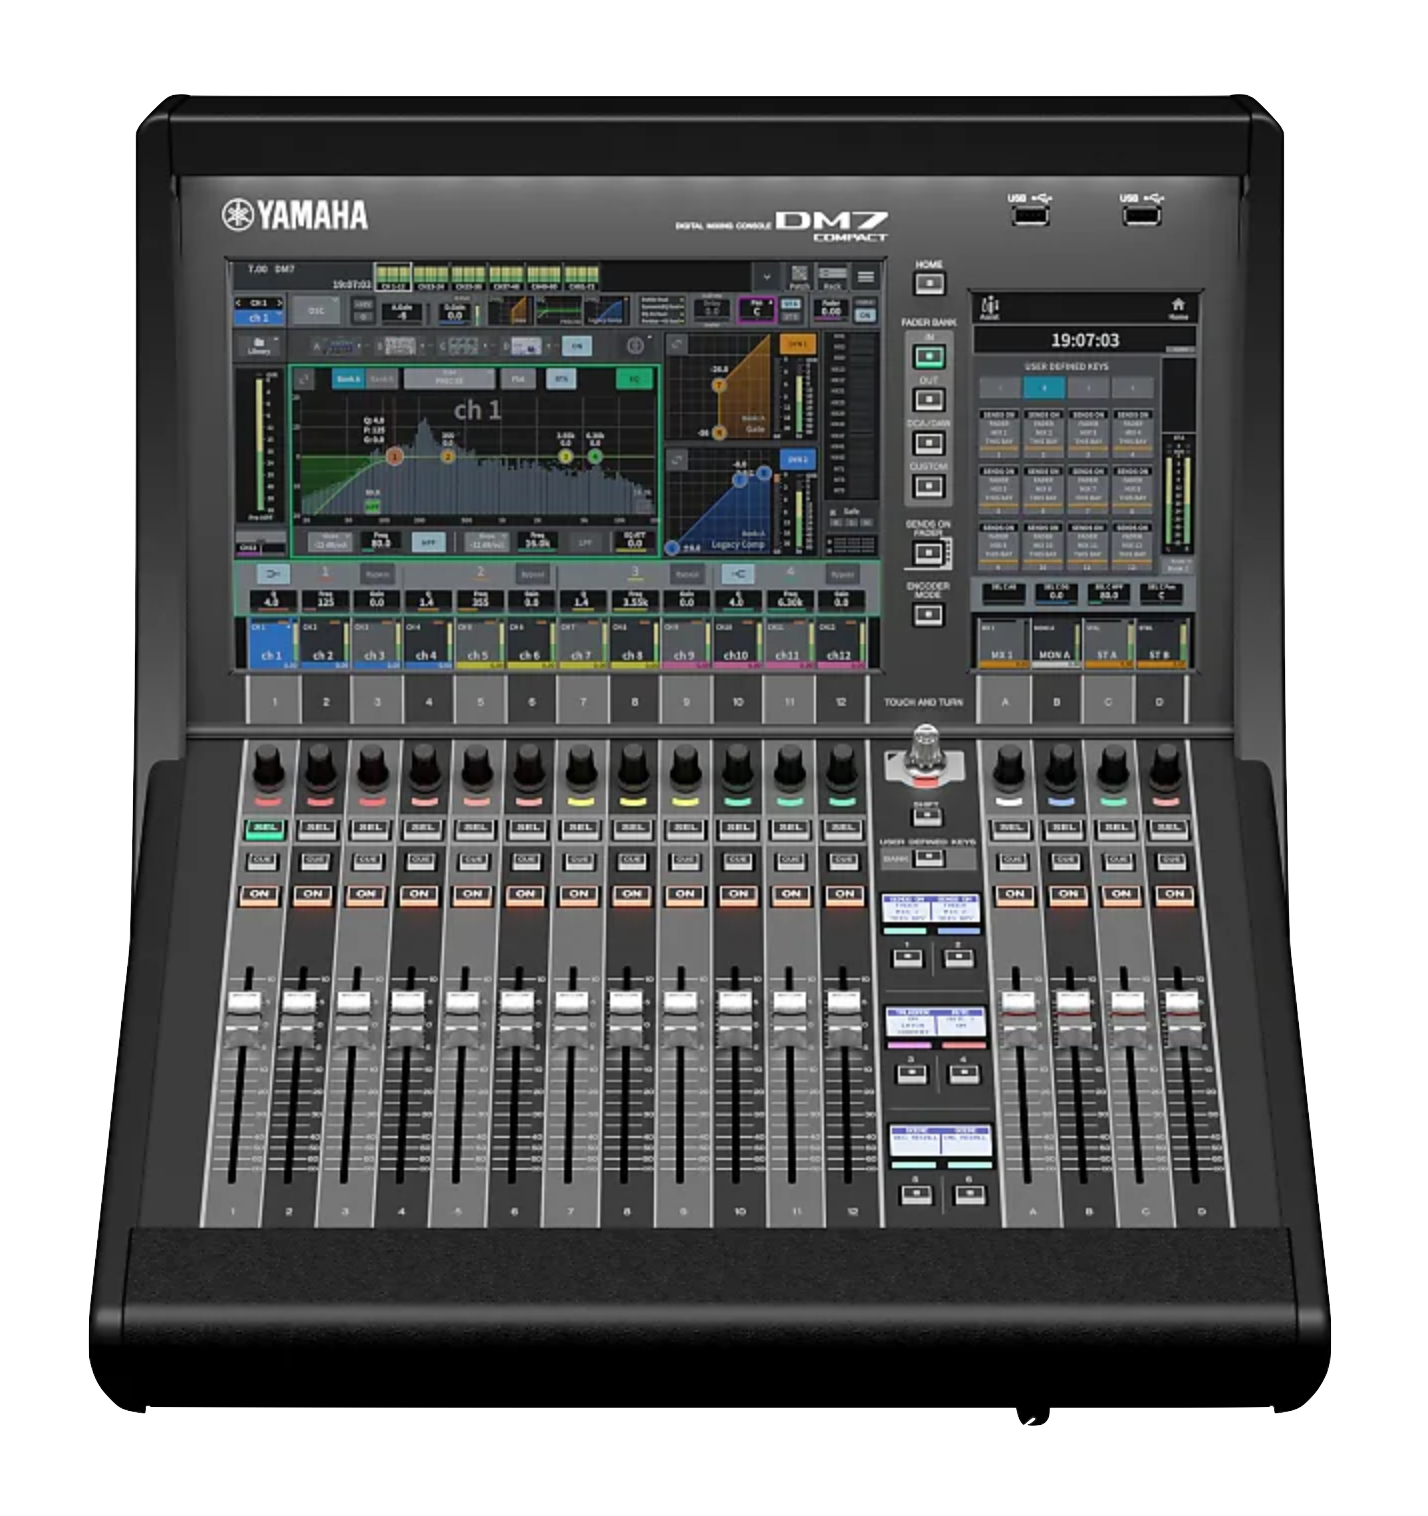Toggle the ON key on fader strip A
The width and height of the screenshot is (1428, 1516).
(1014, 894)
